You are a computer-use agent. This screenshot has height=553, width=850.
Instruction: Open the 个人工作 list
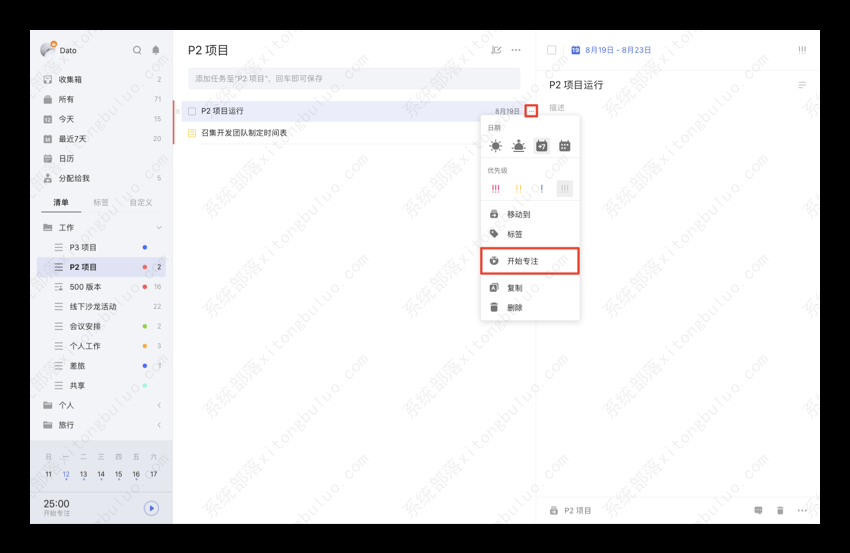[102, 346]
